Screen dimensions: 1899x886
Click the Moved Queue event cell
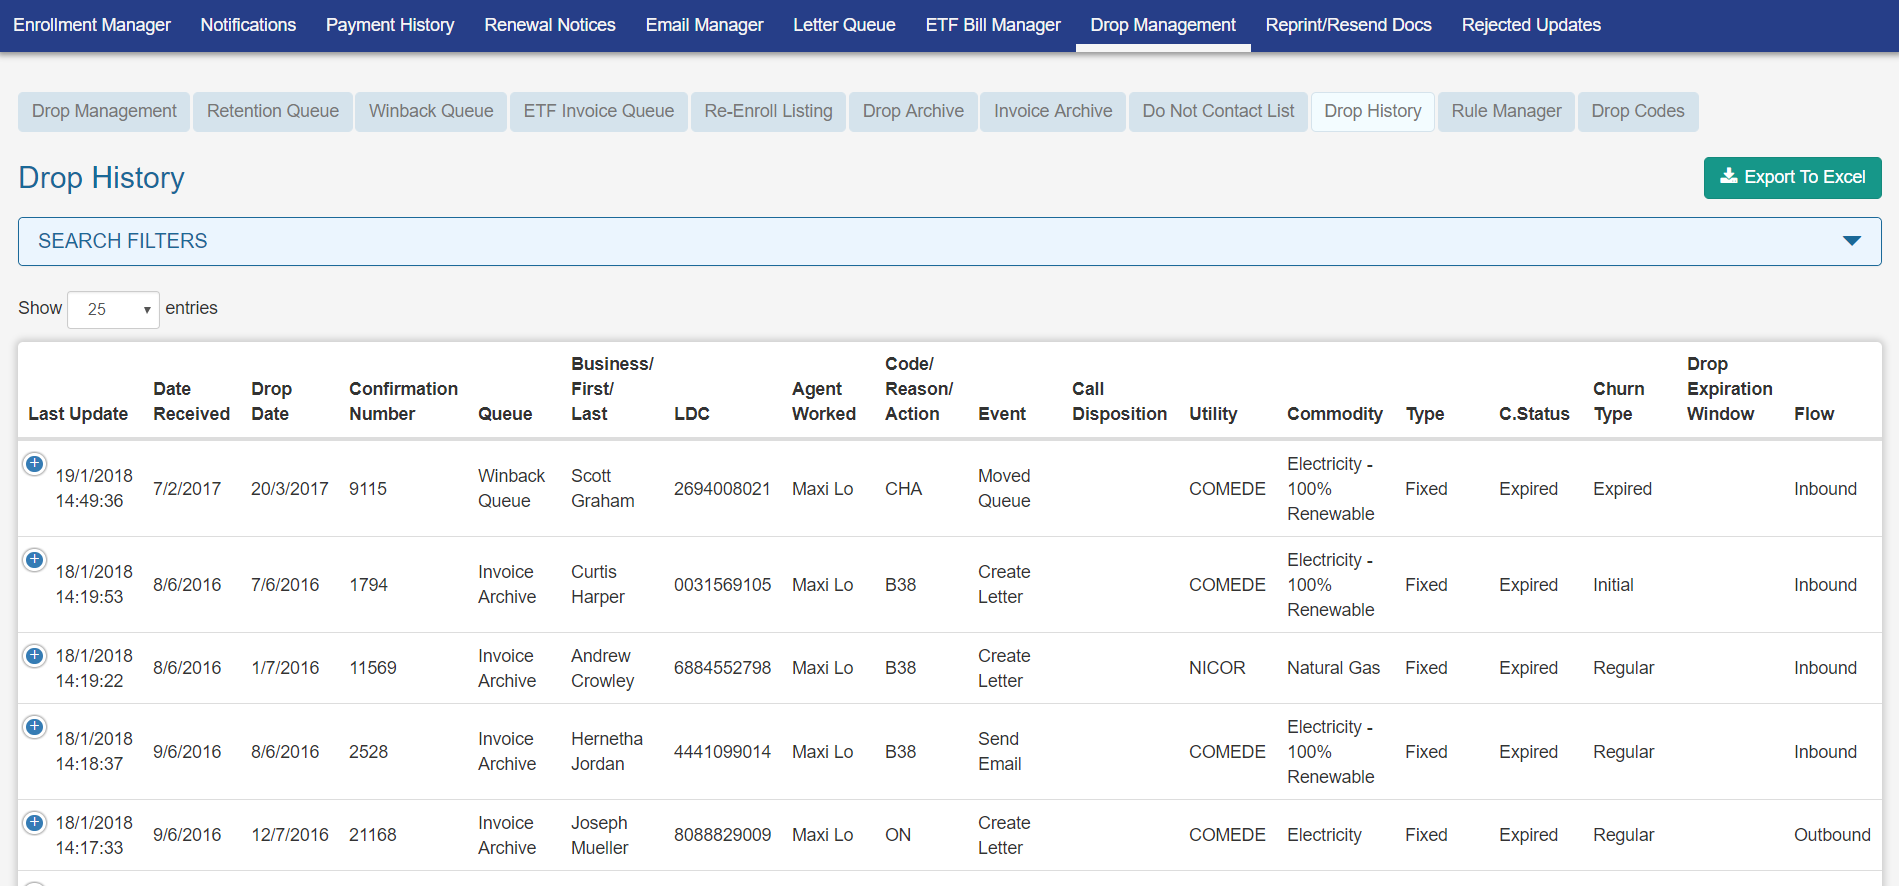[1004, 489]
